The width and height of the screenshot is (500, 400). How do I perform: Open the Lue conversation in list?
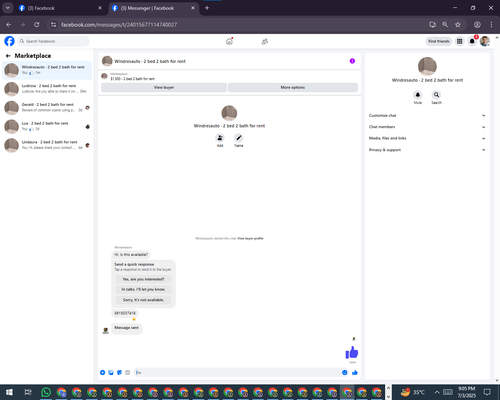(47, 126)
